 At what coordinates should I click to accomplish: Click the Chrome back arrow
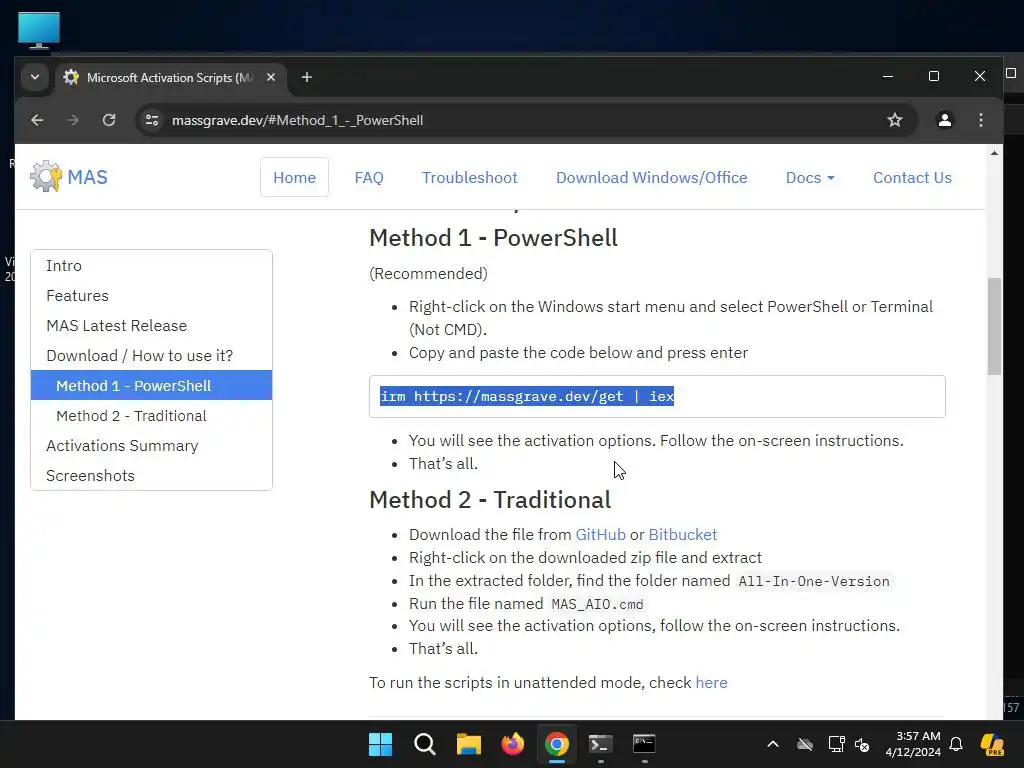click(37, 120)
